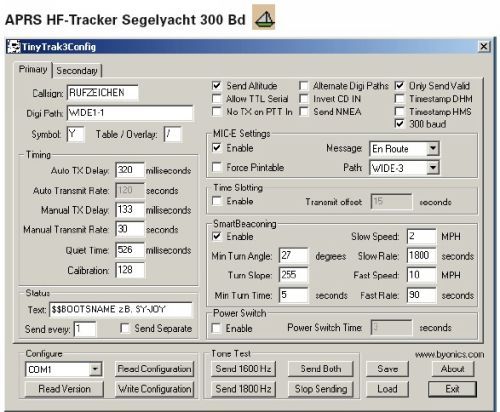Check Force Printable option

pos(217,167)
